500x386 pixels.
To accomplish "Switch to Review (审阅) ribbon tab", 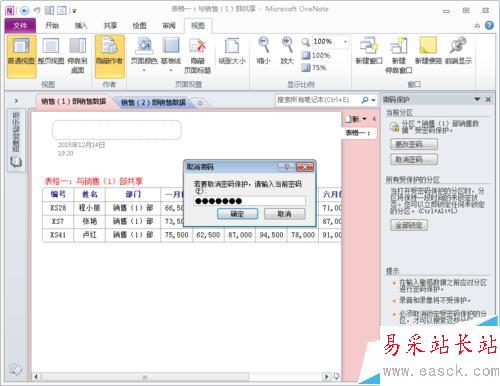I will [169, 26].
